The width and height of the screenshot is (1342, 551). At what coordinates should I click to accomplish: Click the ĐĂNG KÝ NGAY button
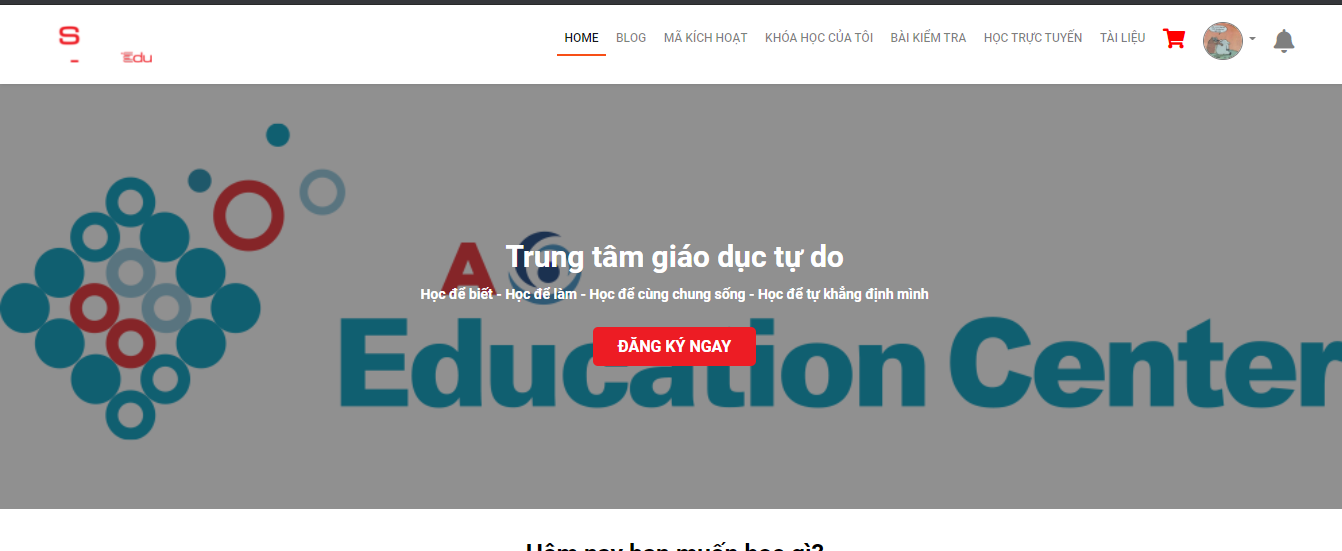[674, 347]
